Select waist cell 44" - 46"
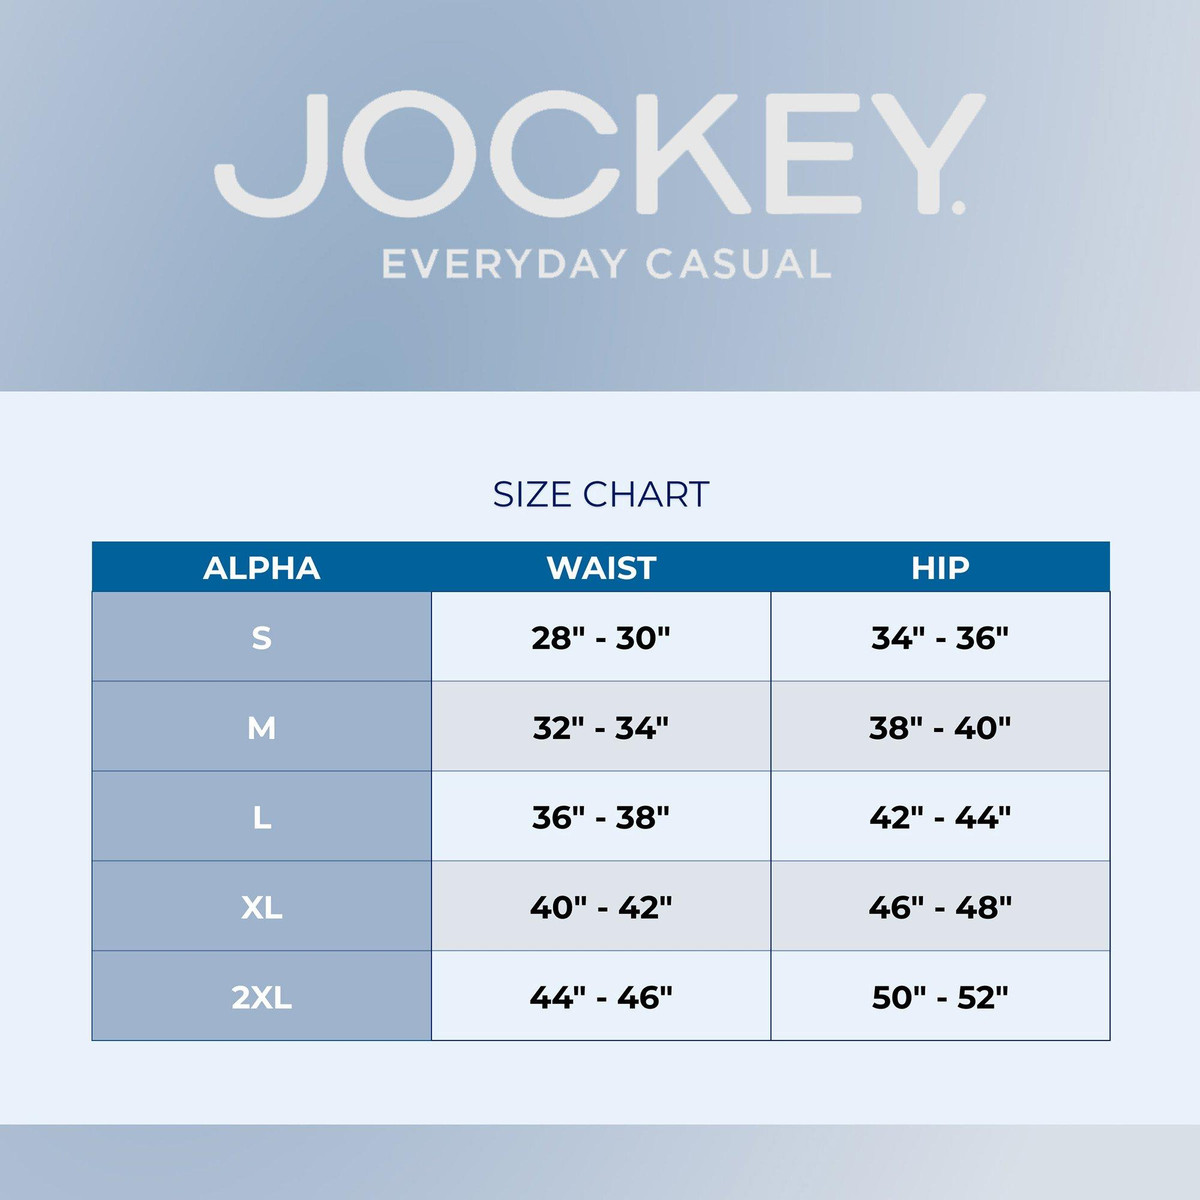1200x1200 pixels. pos(601,997)
